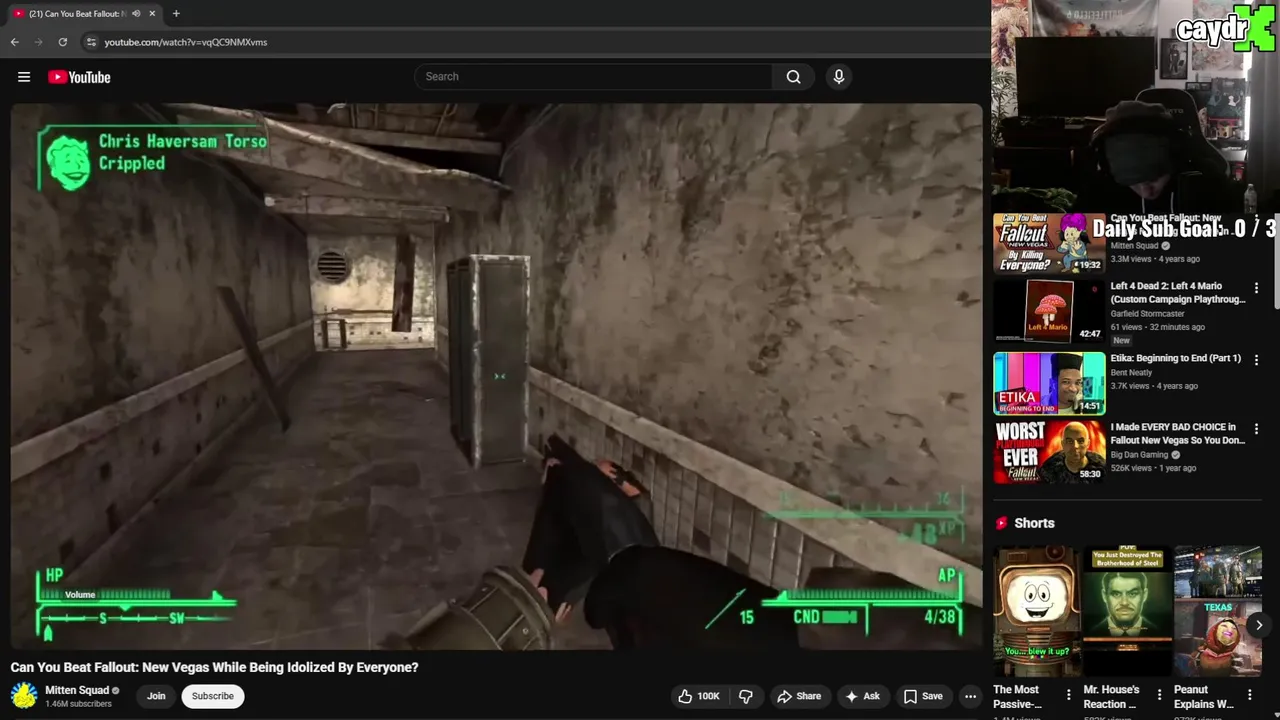Save the video to a playlist
1280x720 pixels.
[x=923, y=696]
